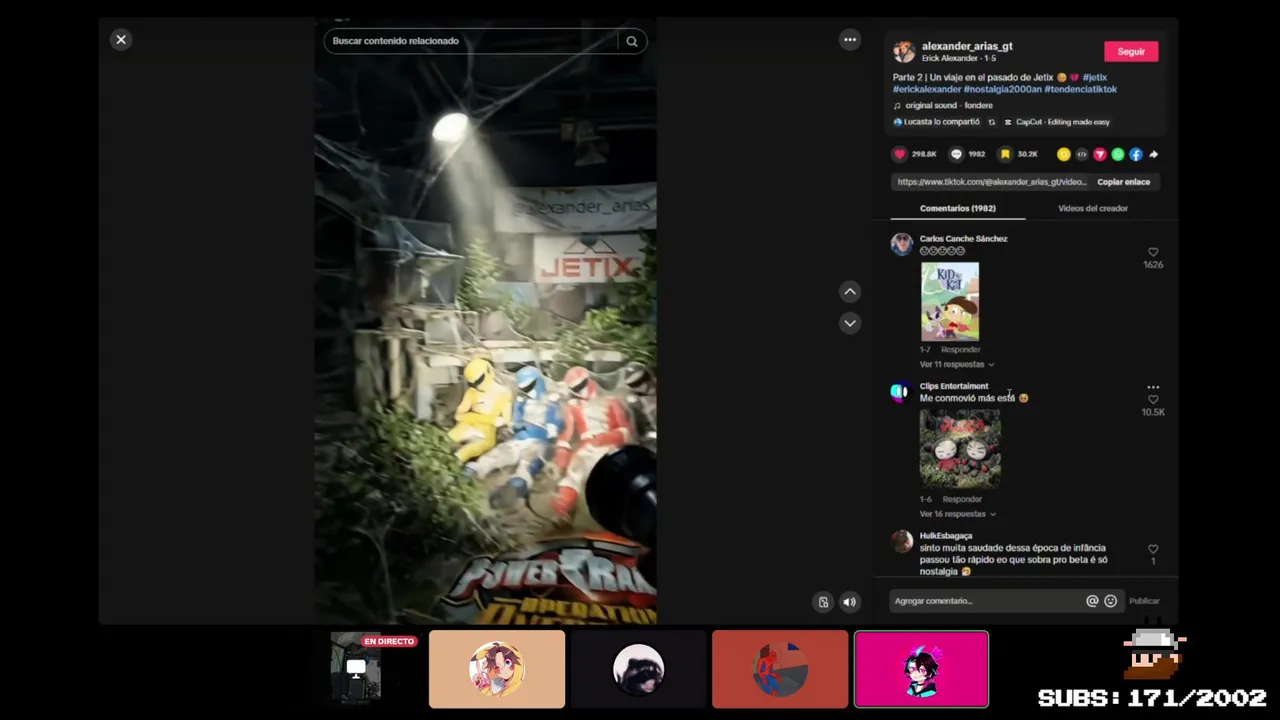Select the Spider-Man avatar tile

pyautogui.click(x=780, y=669)
